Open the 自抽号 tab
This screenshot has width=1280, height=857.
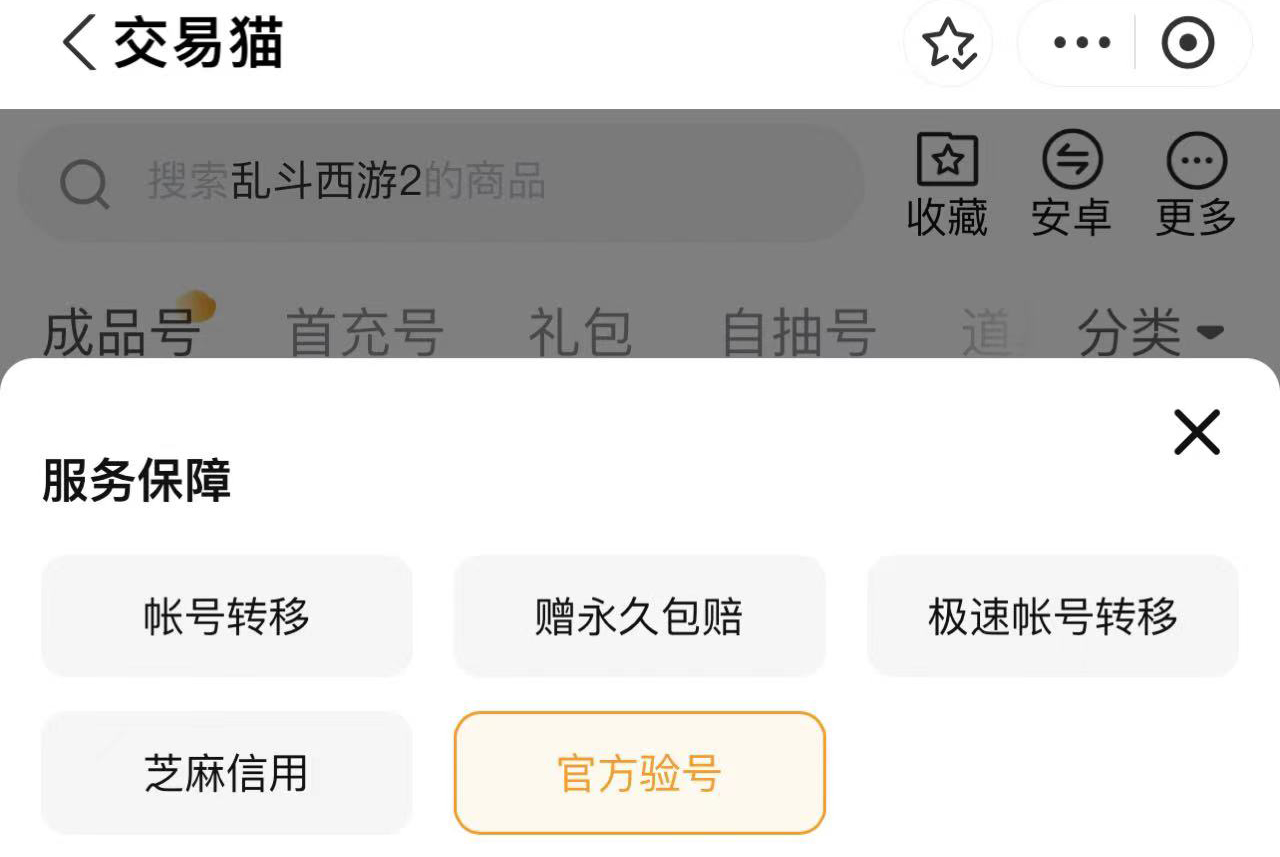click(x=798, y=332)
